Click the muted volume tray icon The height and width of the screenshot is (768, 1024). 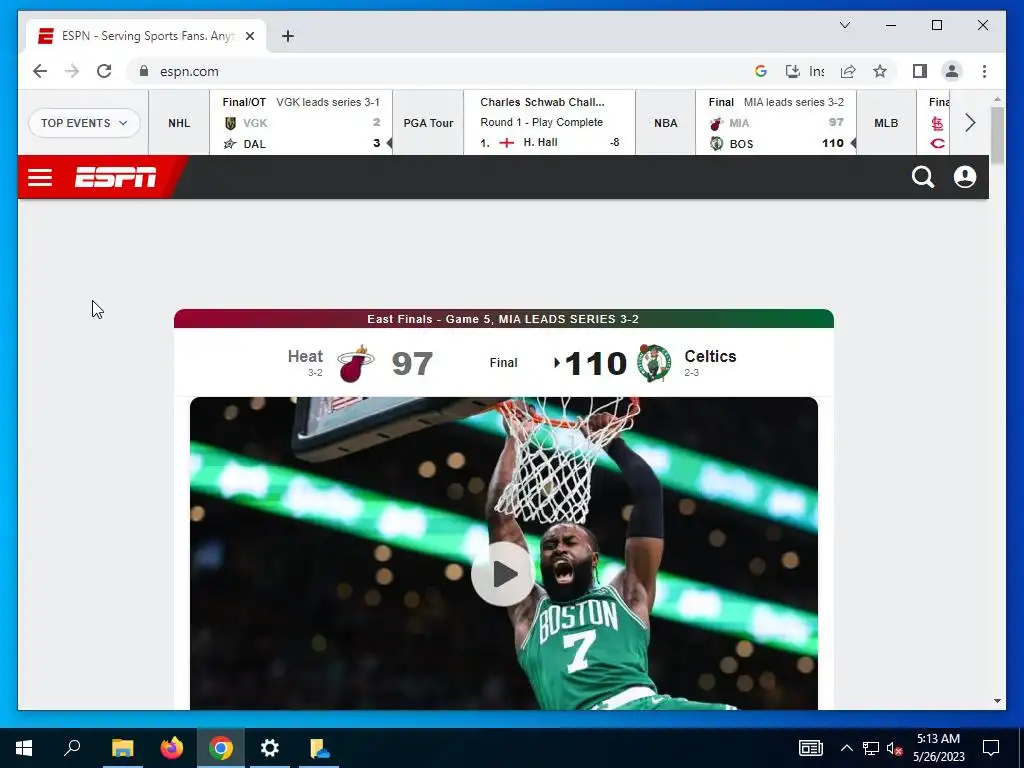[895, 748]
